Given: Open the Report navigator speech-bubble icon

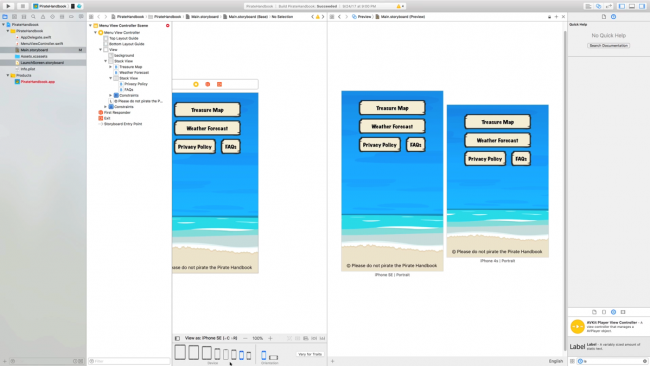Looking at the screenshot, I should tap(81, 17).
